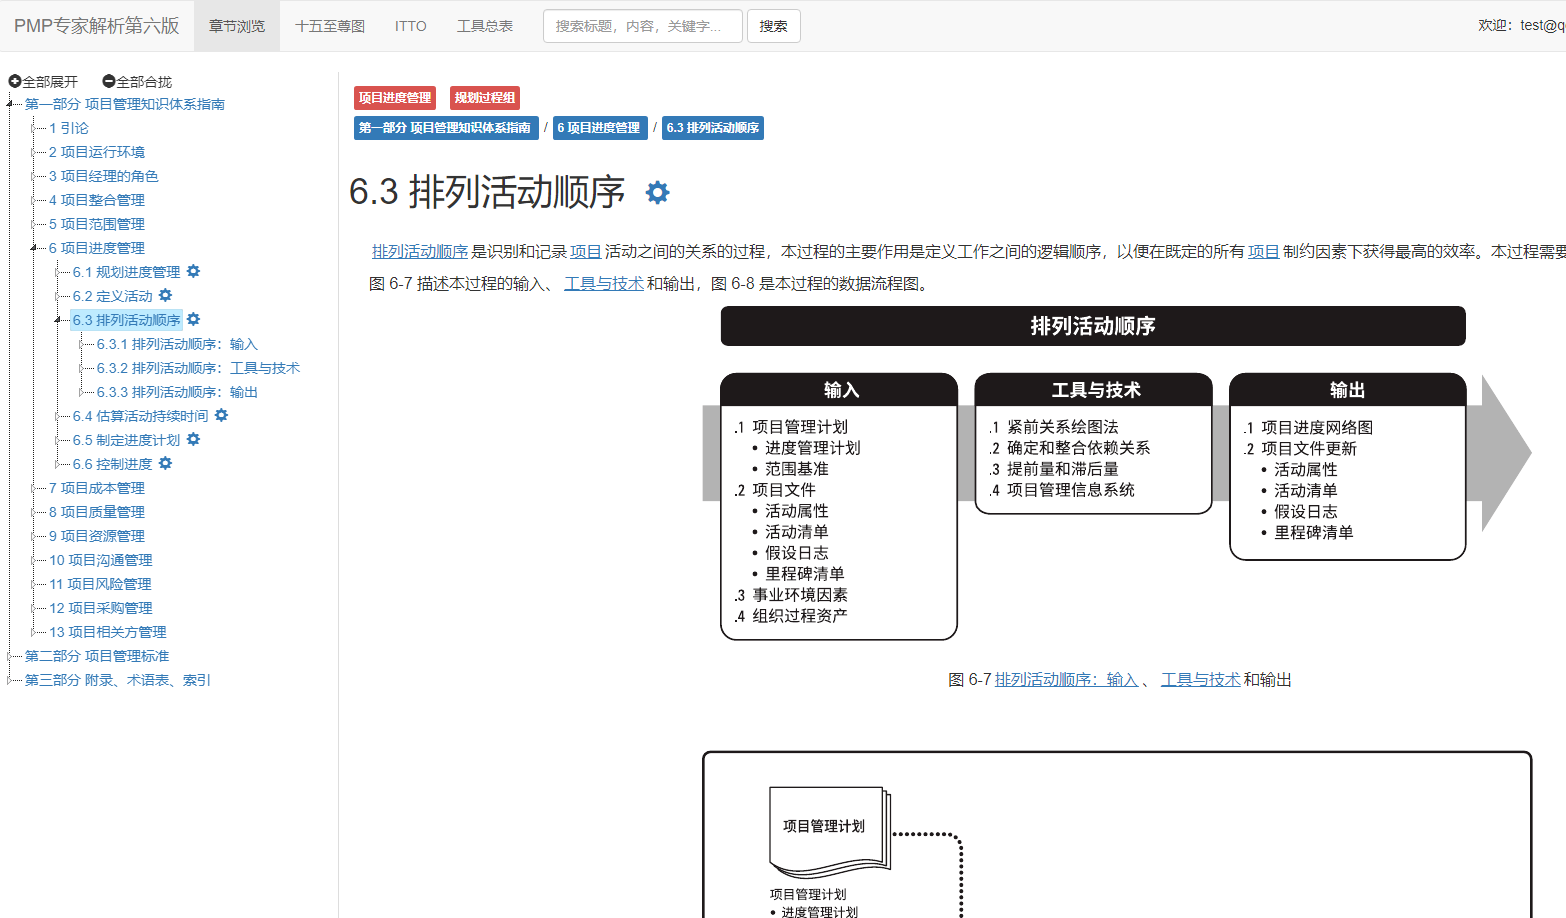Select tree item 4 项目整合管理
Screen dimensions: 1566x918
pyautogui.click(x=97, y=200)
